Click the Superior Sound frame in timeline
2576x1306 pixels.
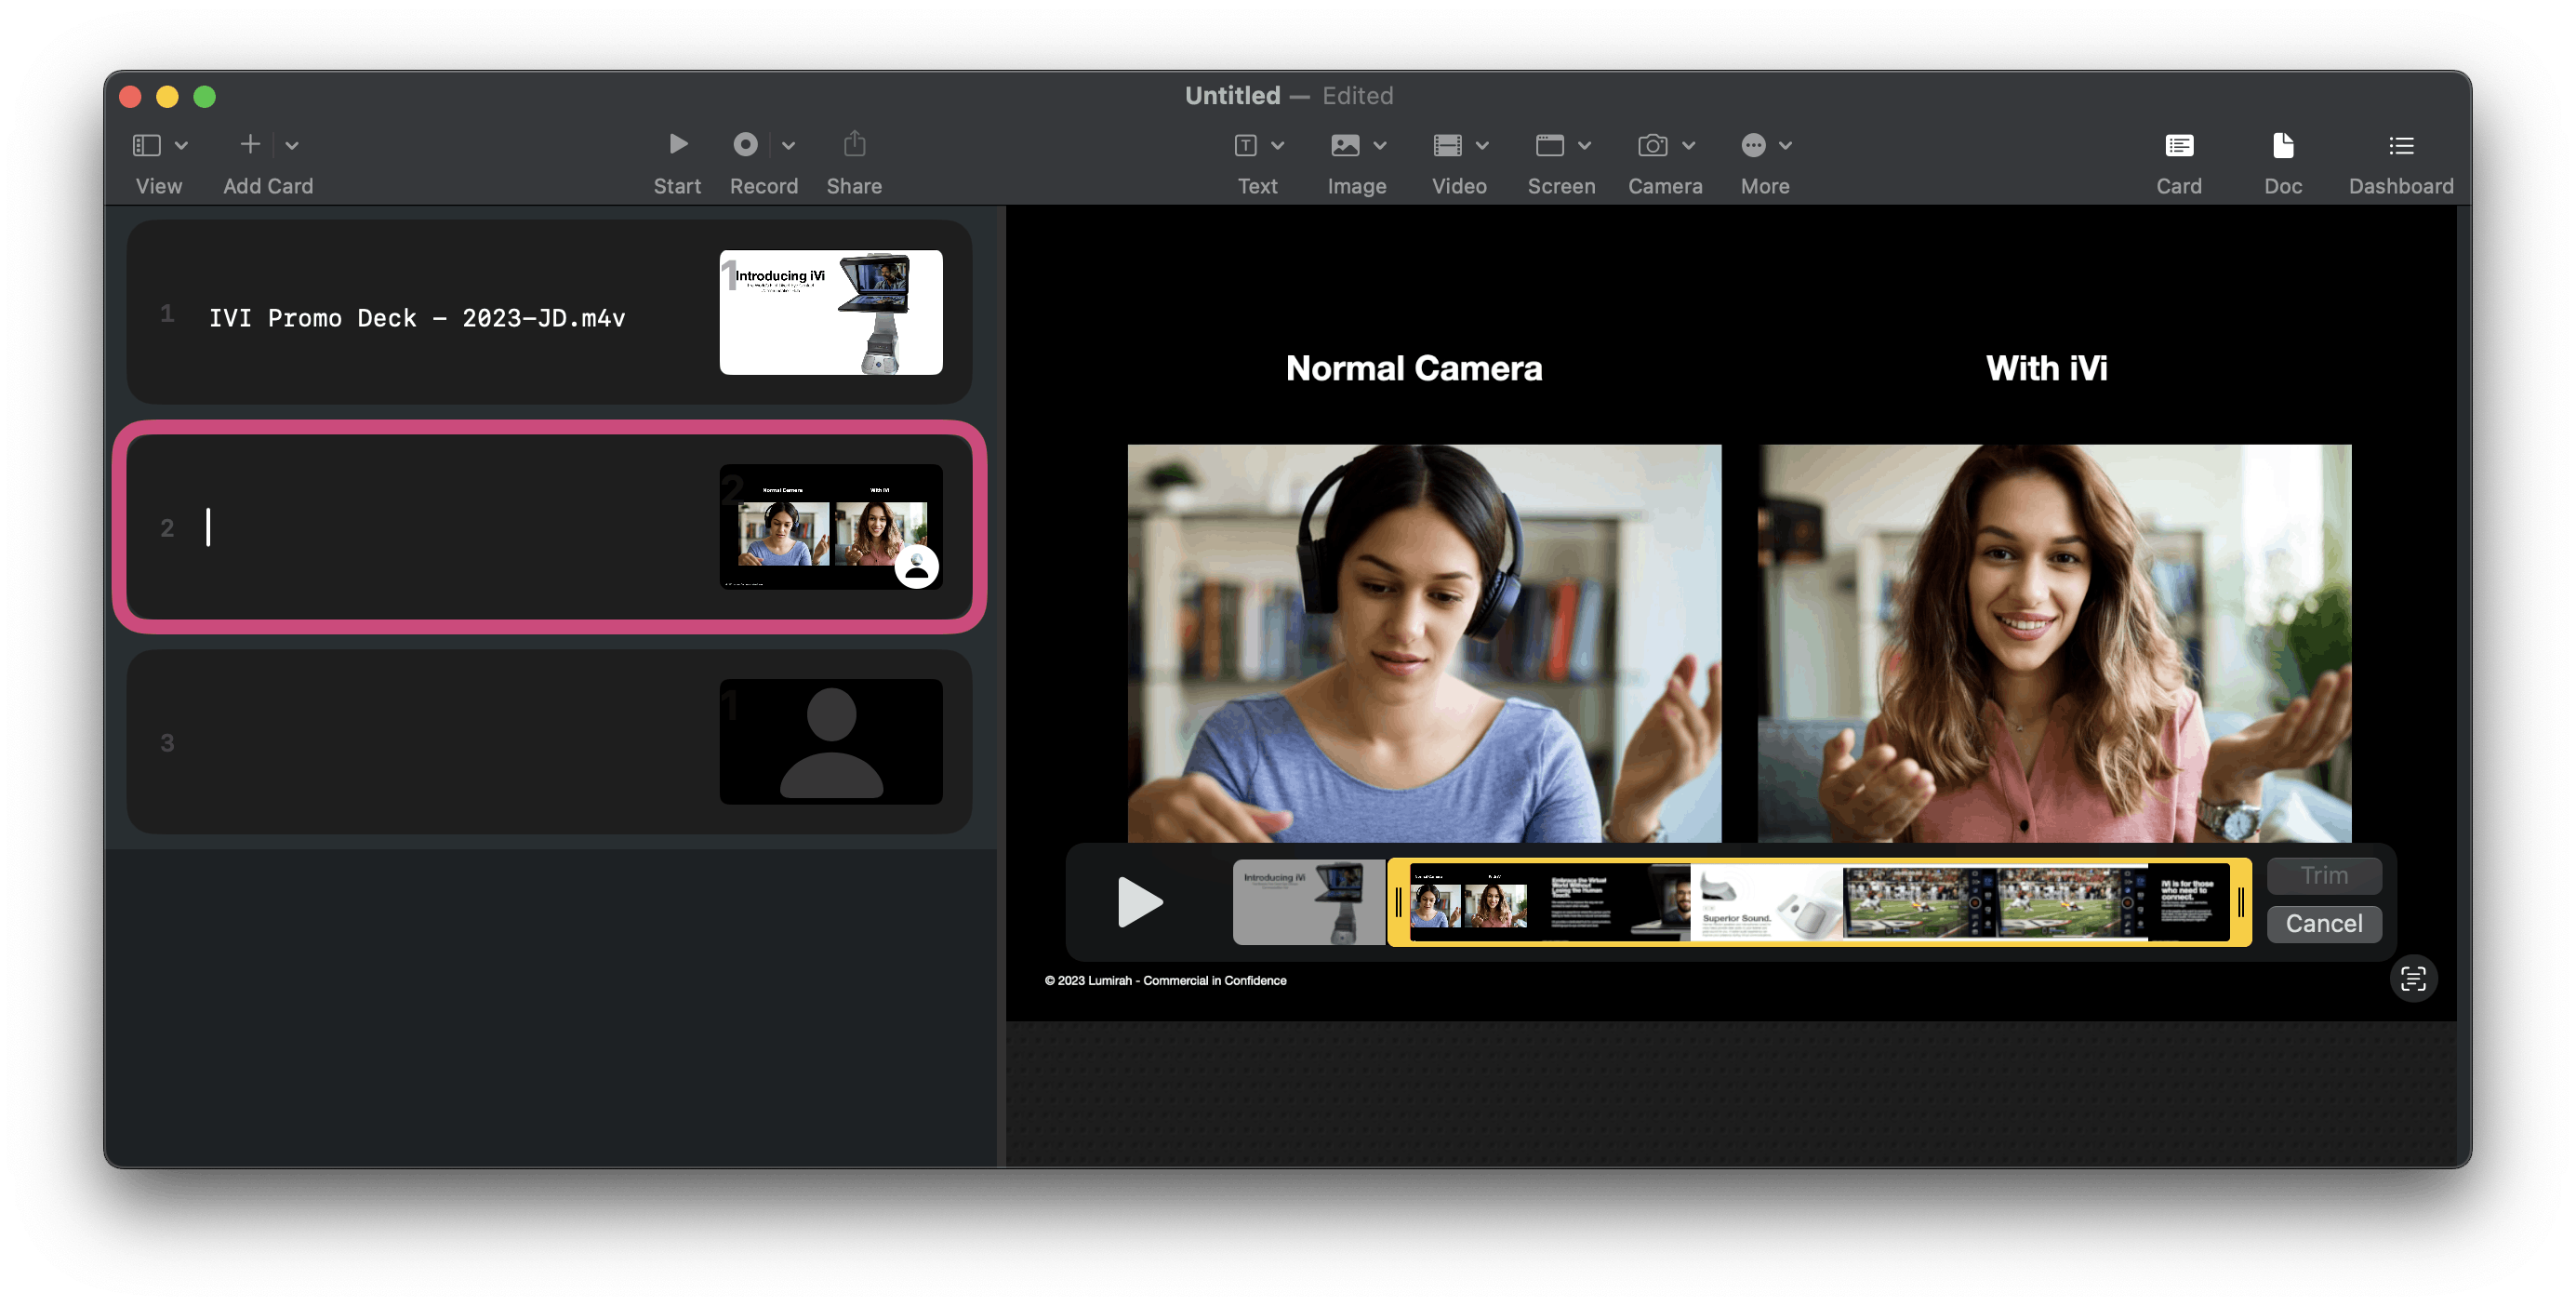click(x=1766, y=902)
